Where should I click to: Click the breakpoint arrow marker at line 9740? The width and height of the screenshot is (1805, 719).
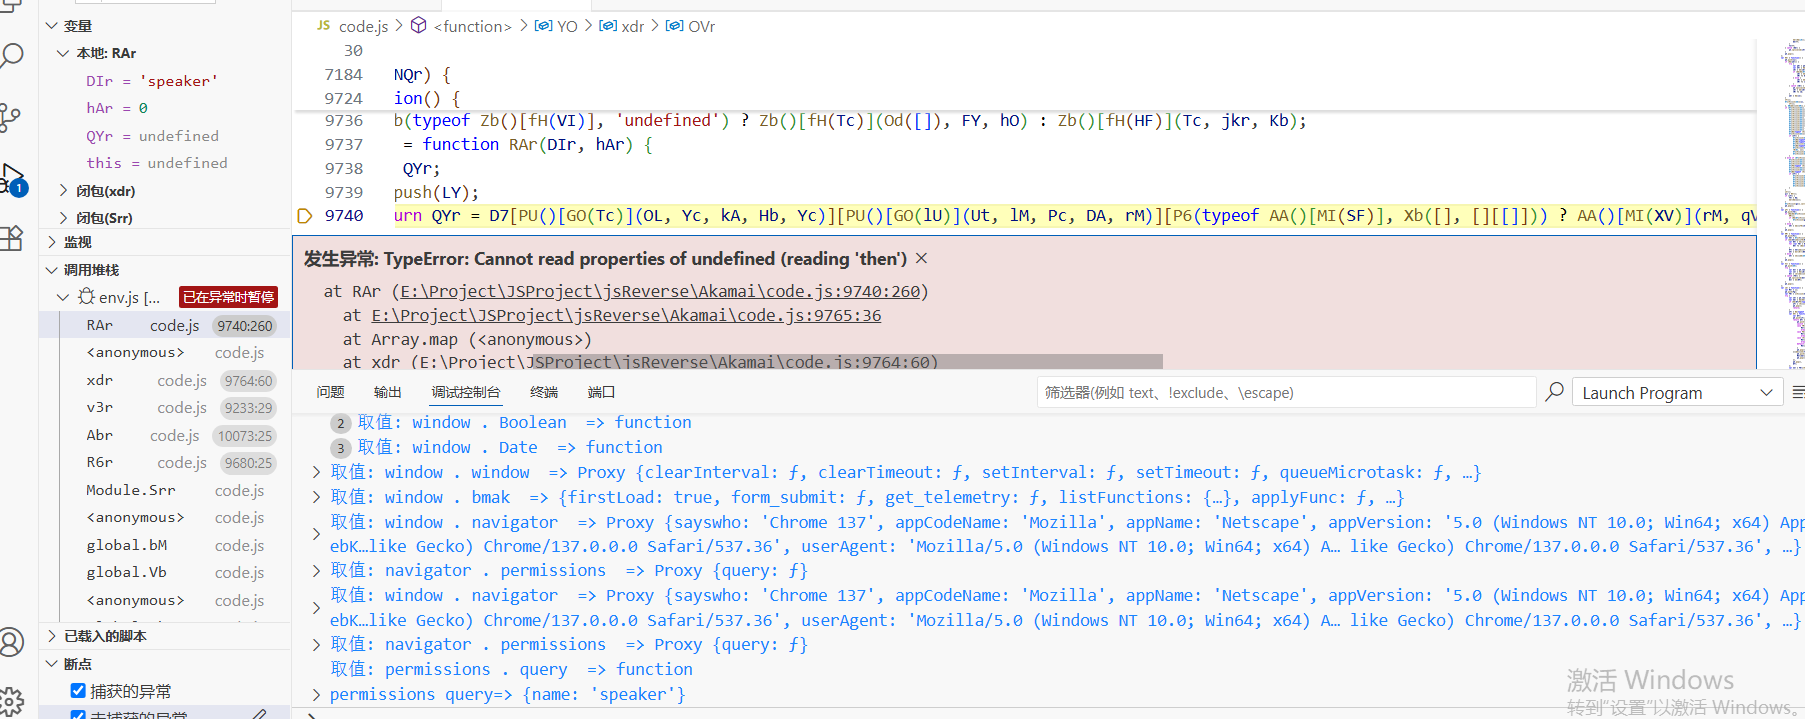pyautogui.click(x=305, y=216)
